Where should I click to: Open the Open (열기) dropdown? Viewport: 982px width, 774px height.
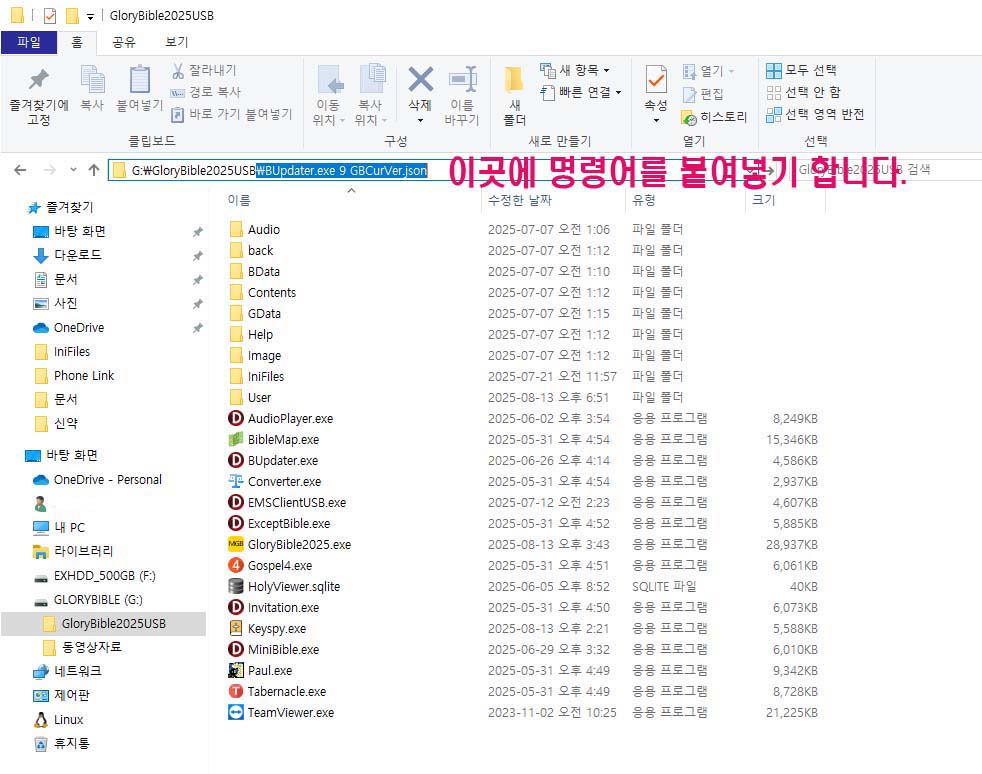[708, 71]
